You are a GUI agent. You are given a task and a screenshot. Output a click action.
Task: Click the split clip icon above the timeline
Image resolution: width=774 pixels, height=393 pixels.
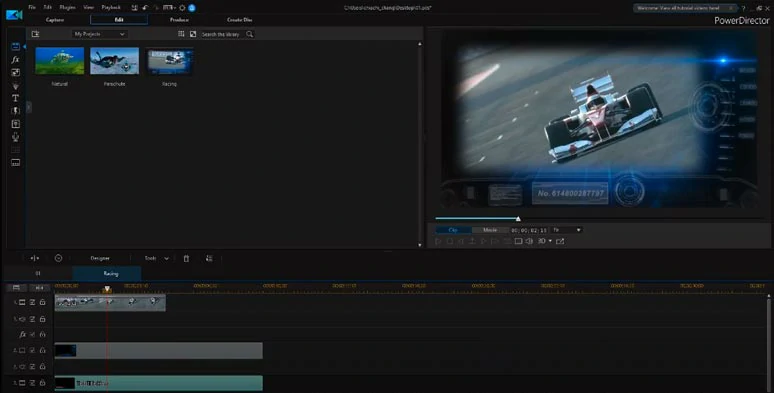pyautogui.click(x=35, y=258)
